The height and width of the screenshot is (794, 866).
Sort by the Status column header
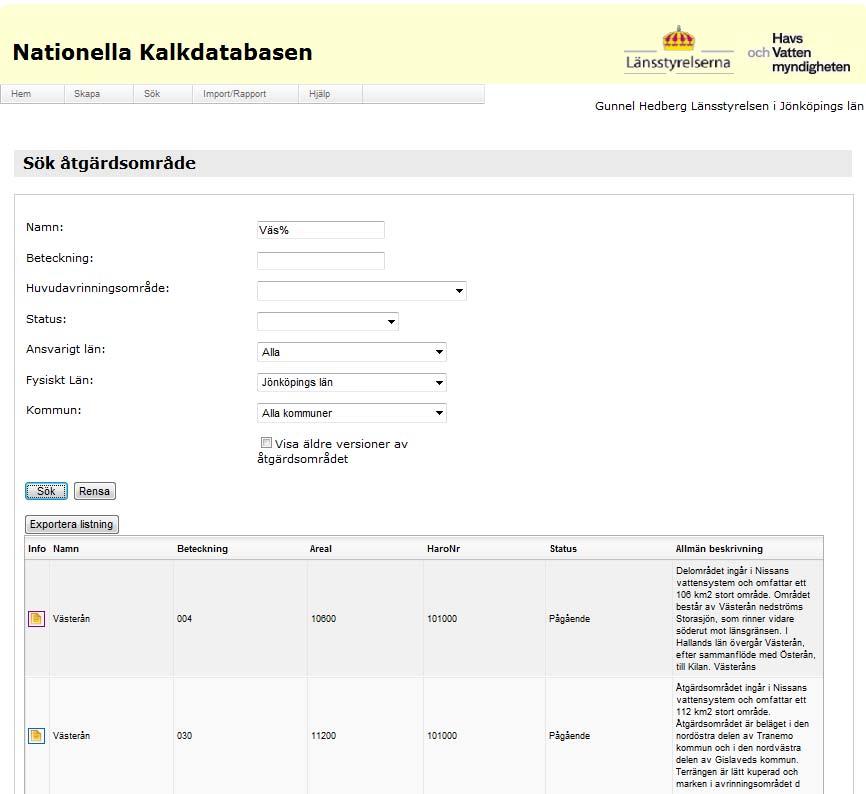coord(563,549)
